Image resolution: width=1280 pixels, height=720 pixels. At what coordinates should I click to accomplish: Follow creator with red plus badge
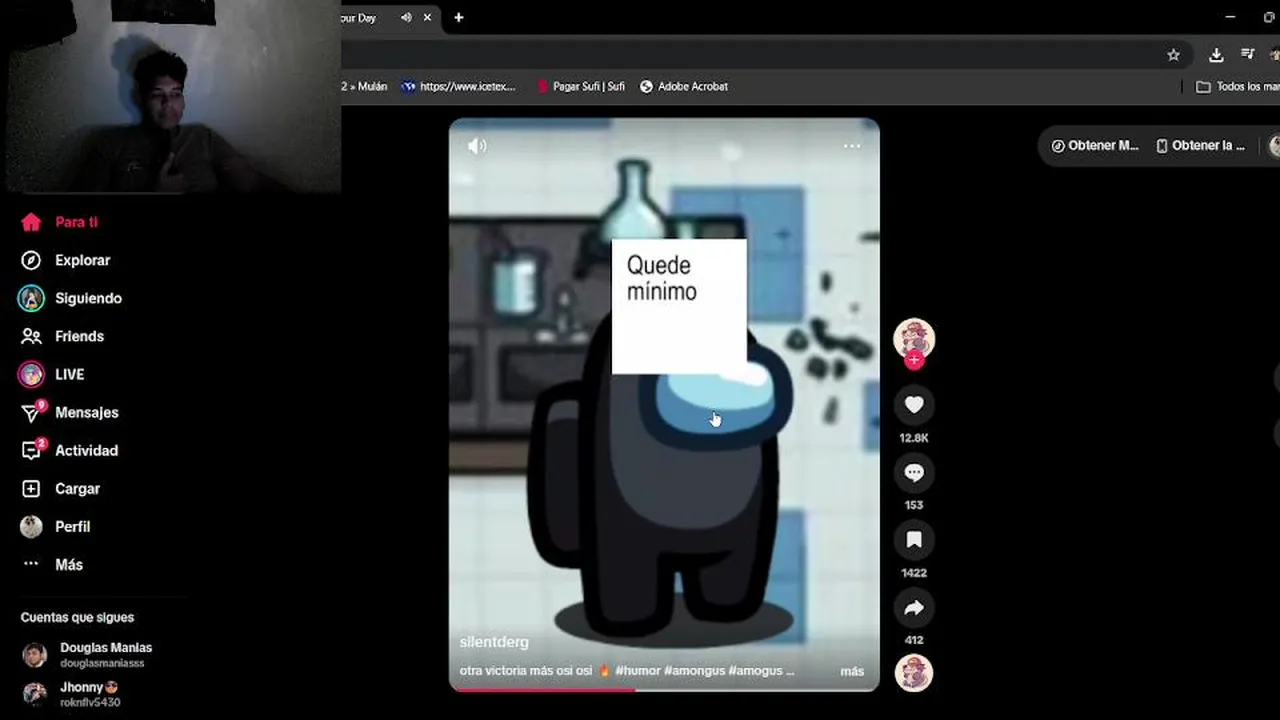pos(914,360)
